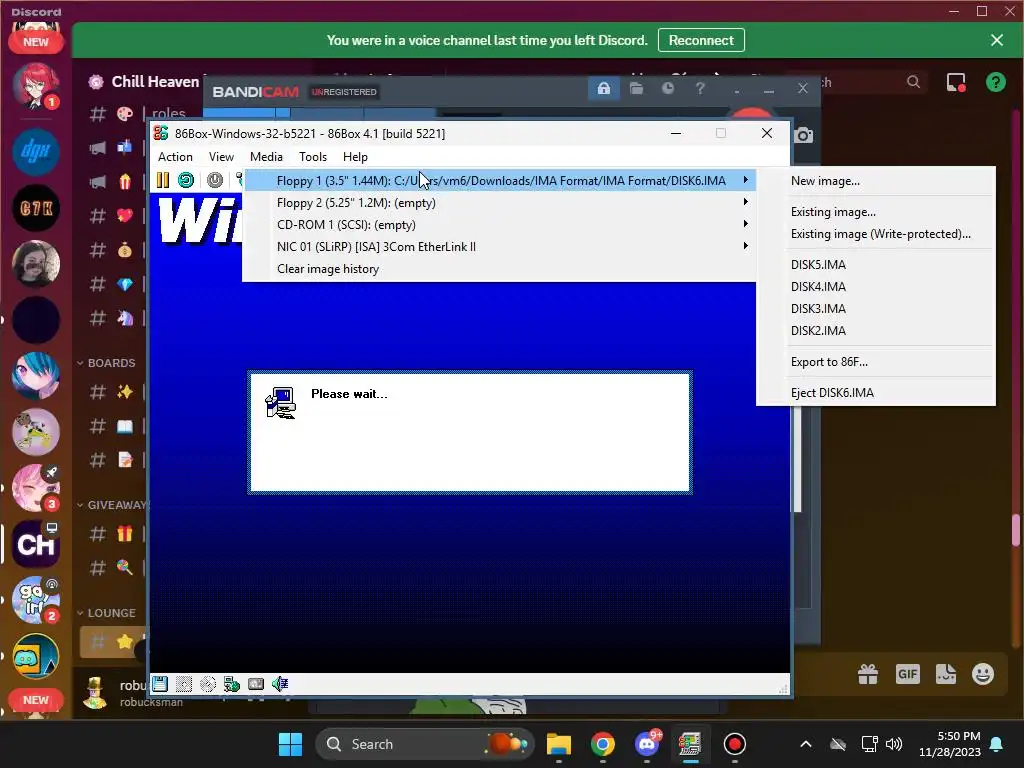The image size is (1024, 768).
Task: Expand Floppy 1 DISK6.IMA submenu entry
Action: click(499, 180)
